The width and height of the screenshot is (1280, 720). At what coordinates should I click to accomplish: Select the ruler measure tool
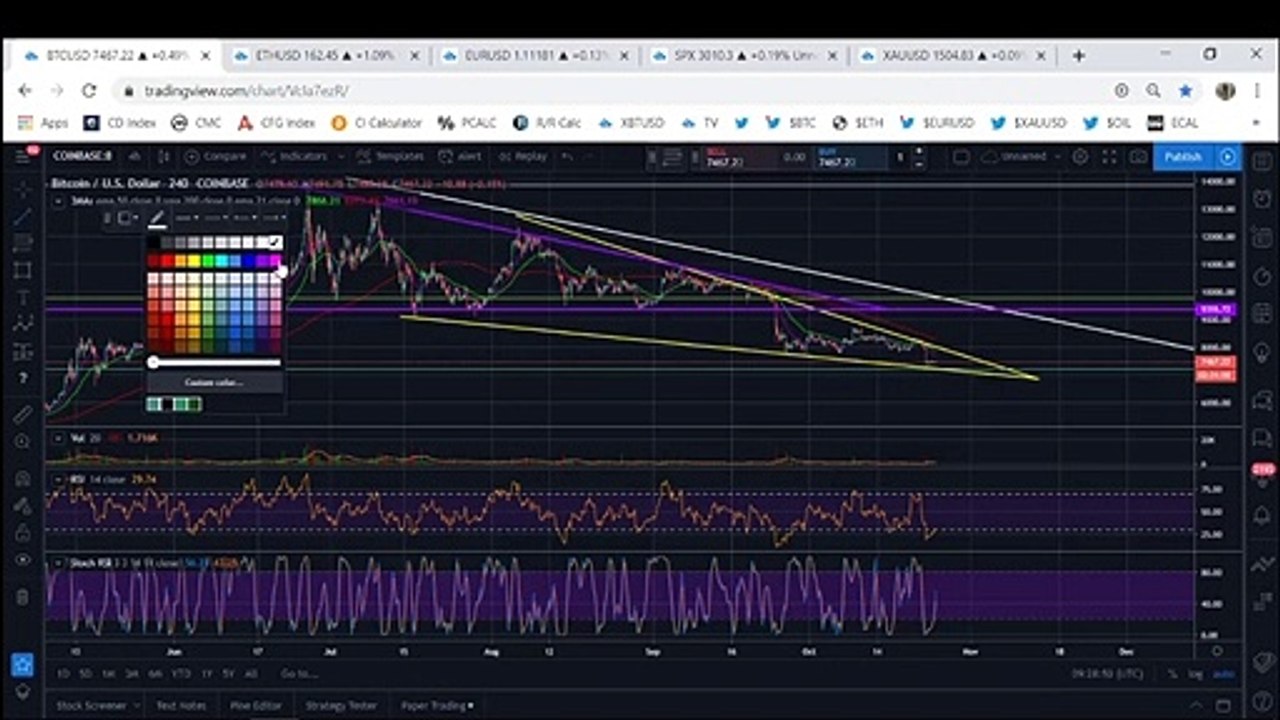click(x=22, y=414)
